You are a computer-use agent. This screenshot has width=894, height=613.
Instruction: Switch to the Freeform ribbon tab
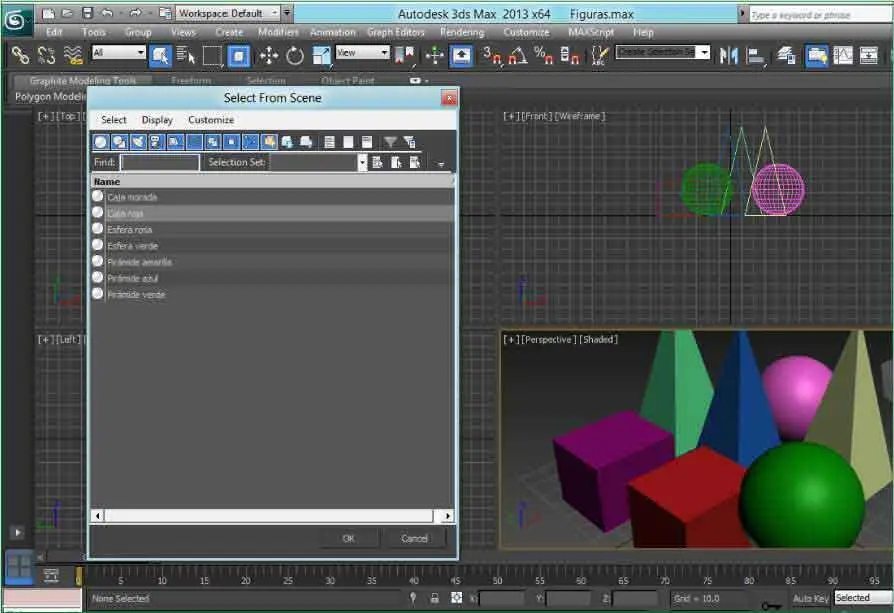pyautogui.click(x=191, y=81)
